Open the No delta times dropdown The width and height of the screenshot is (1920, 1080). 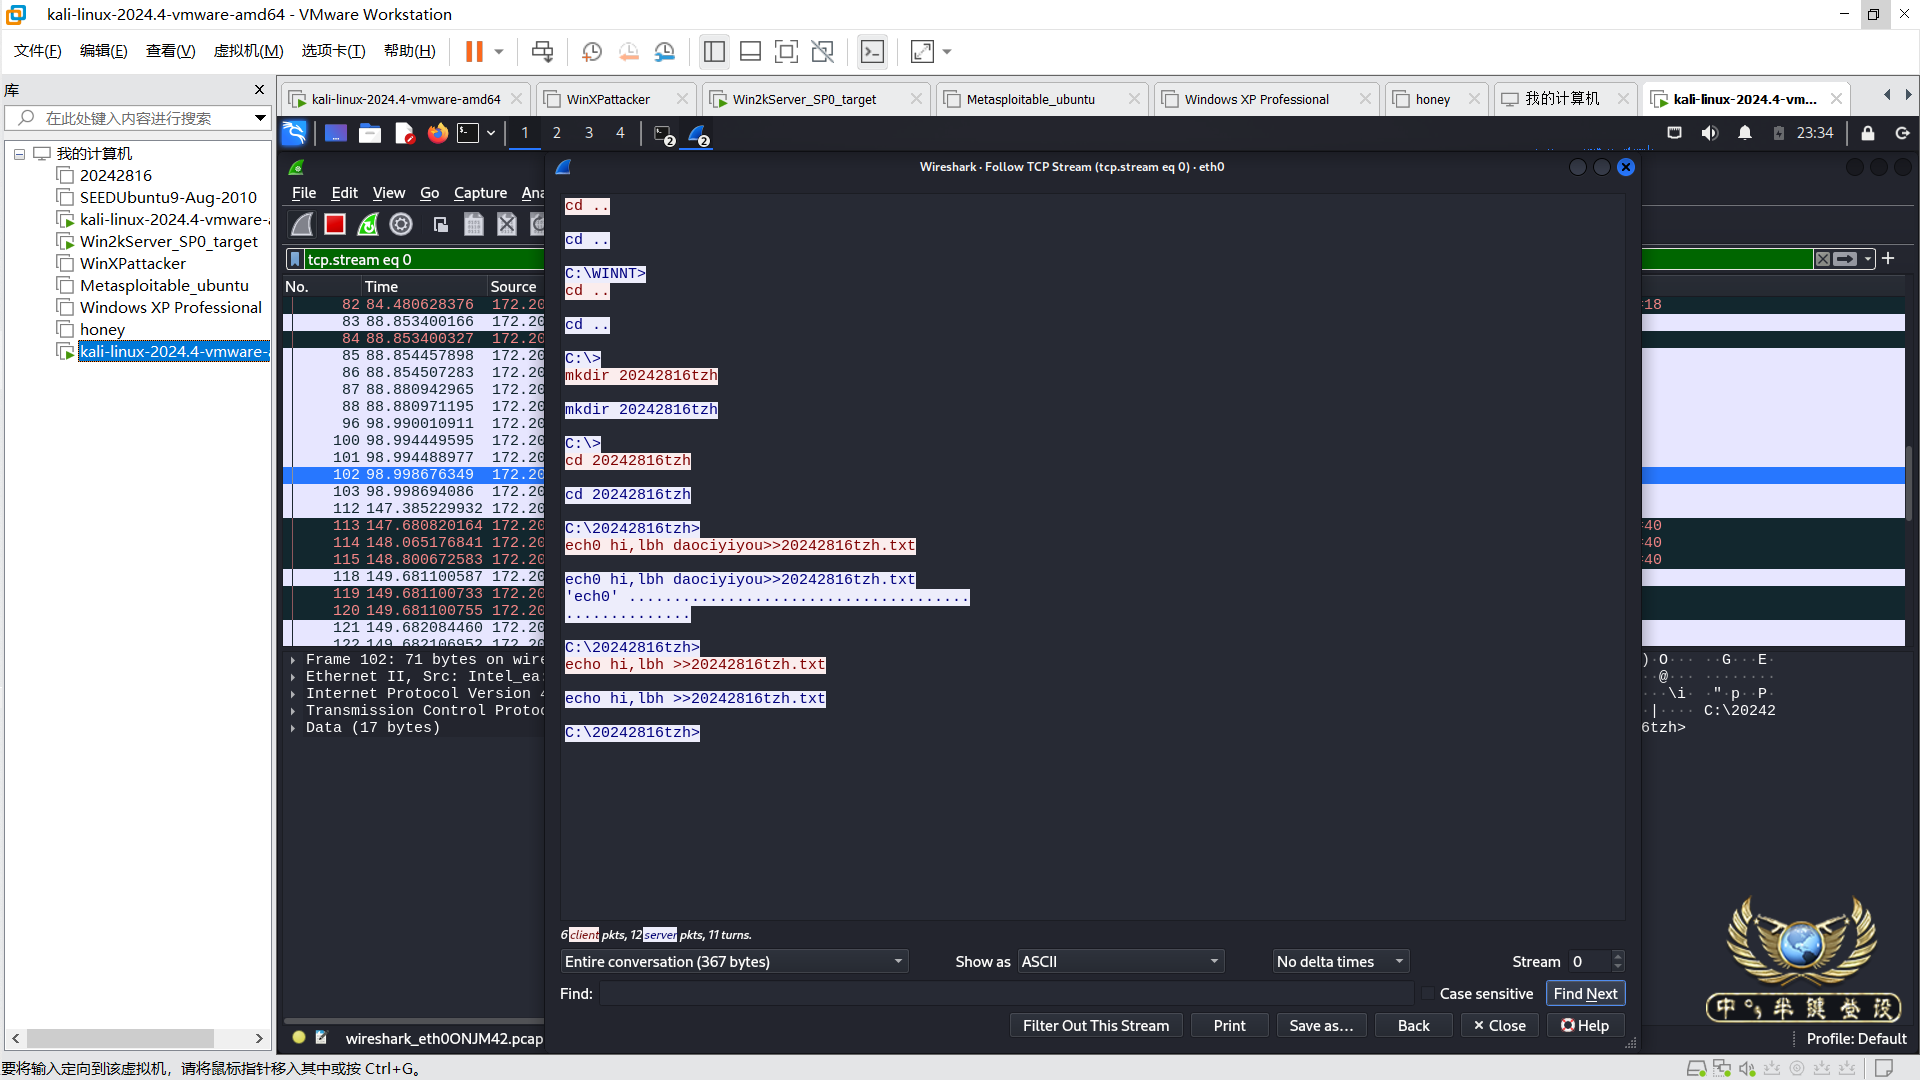[x=1340, y=962]
